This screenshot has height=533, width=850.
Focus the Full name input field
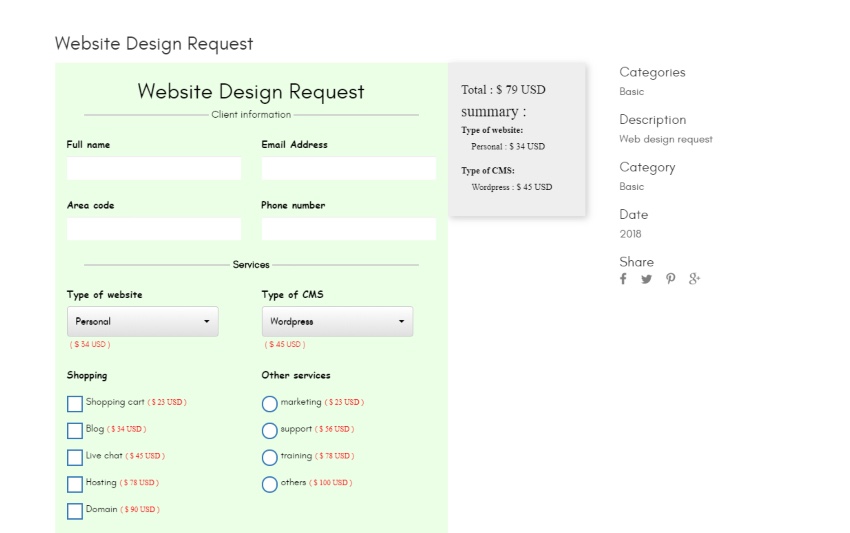[154, 168]
